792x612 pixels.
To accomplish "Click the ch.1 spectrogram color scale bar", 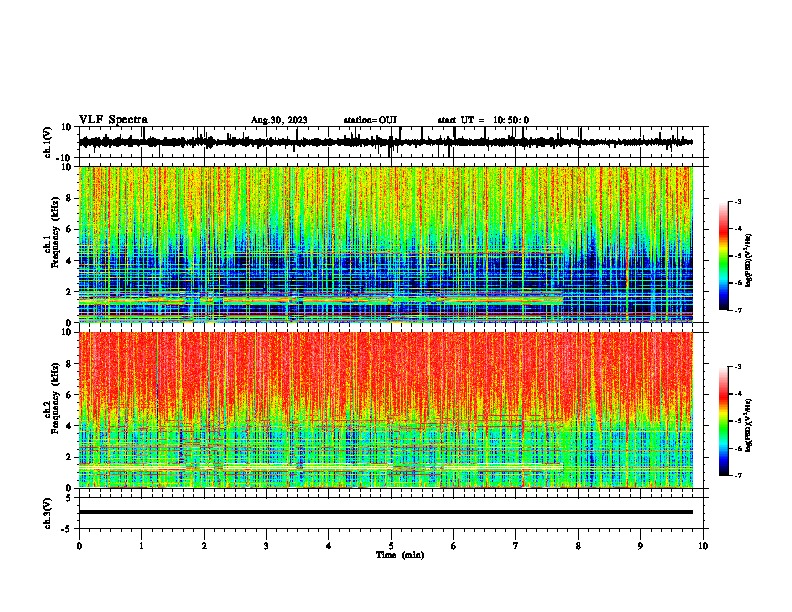I will point(723,256).
